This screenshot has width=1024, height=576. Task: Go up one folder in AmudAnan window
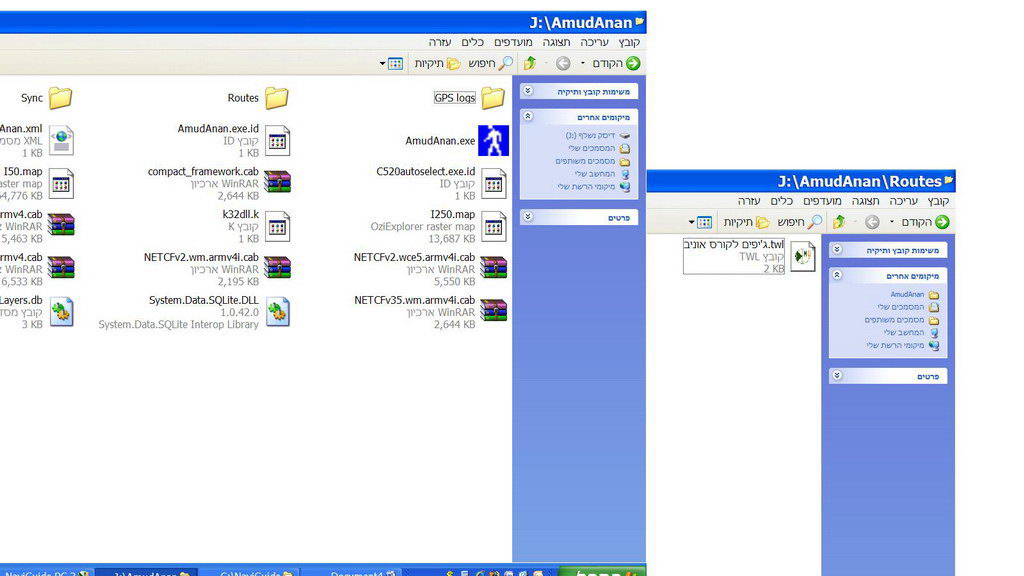point(530,63)
